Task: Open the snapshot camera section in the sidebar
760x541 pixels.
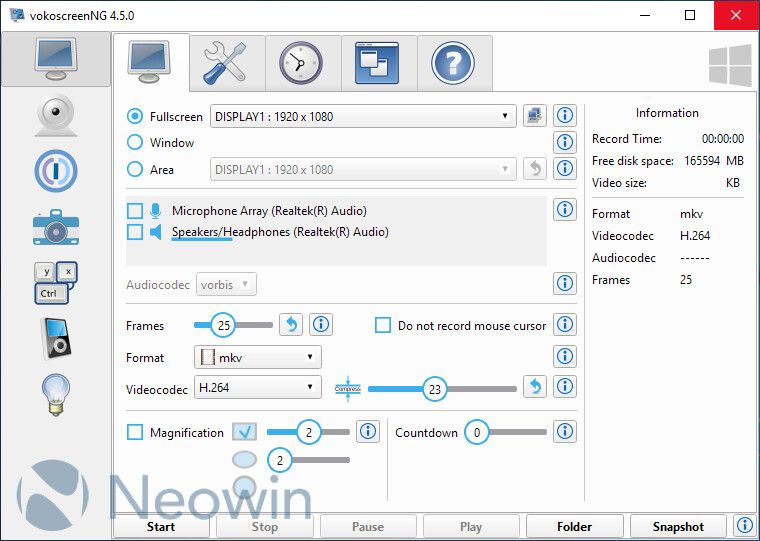Action: [56, 227]
